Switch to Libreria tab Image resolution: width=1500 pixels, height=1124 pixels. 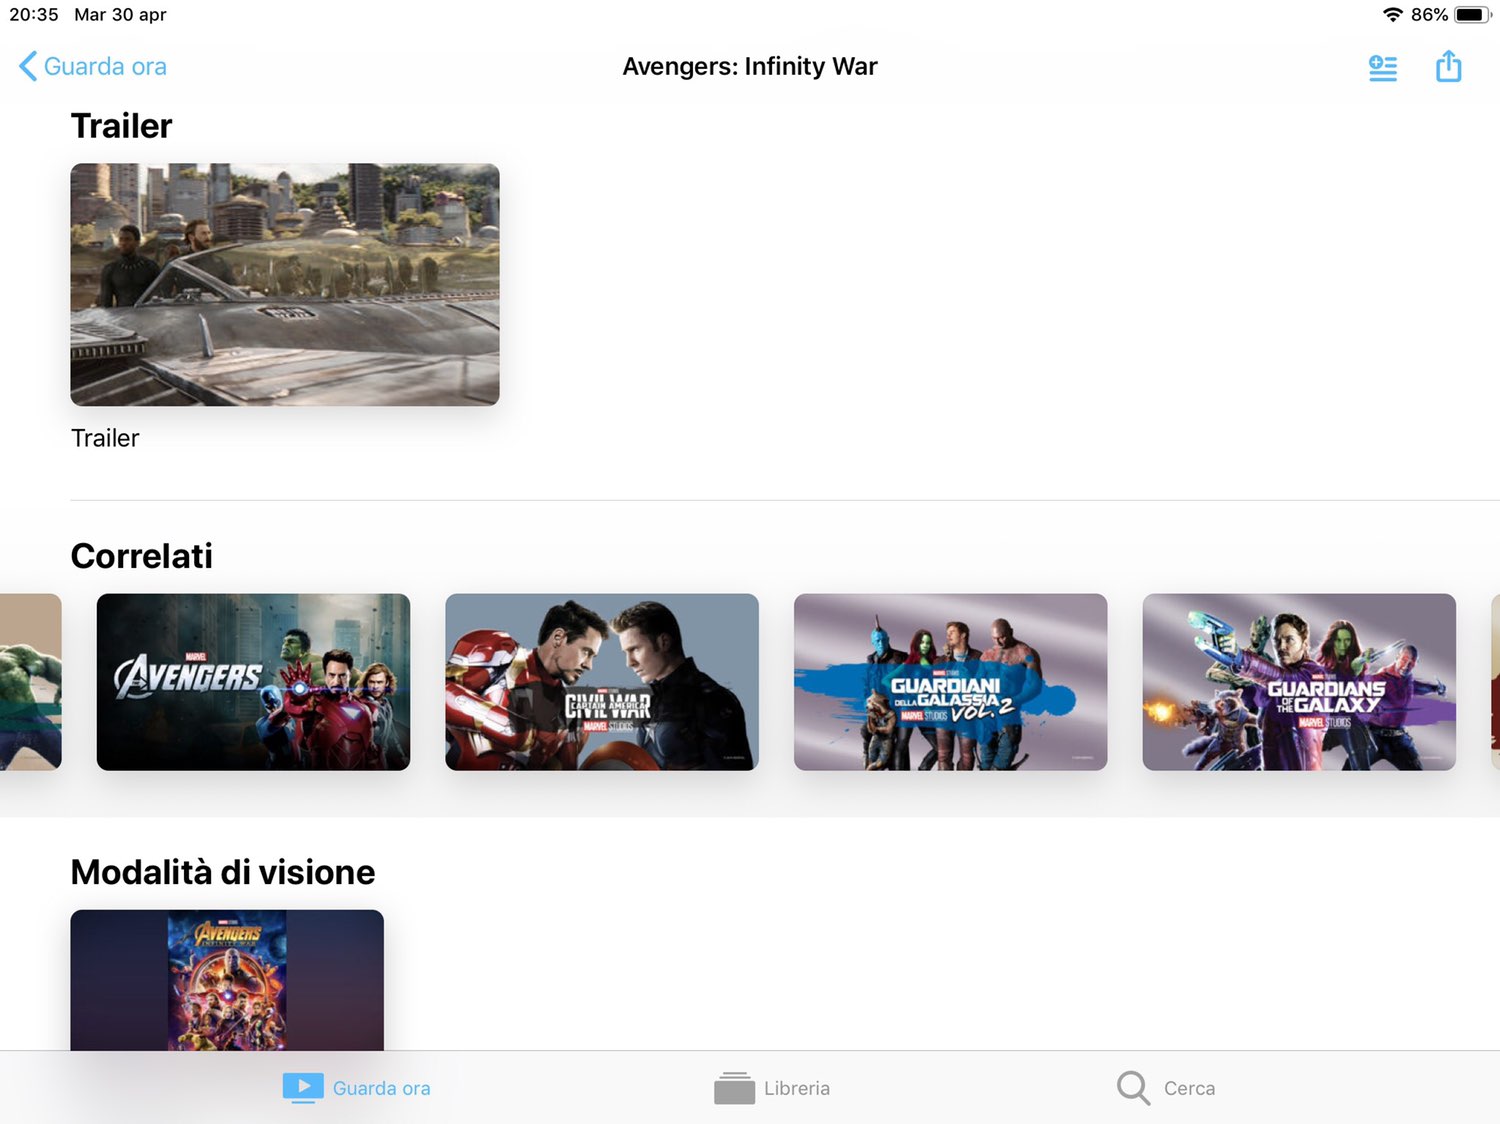(x=772, y=1088)
